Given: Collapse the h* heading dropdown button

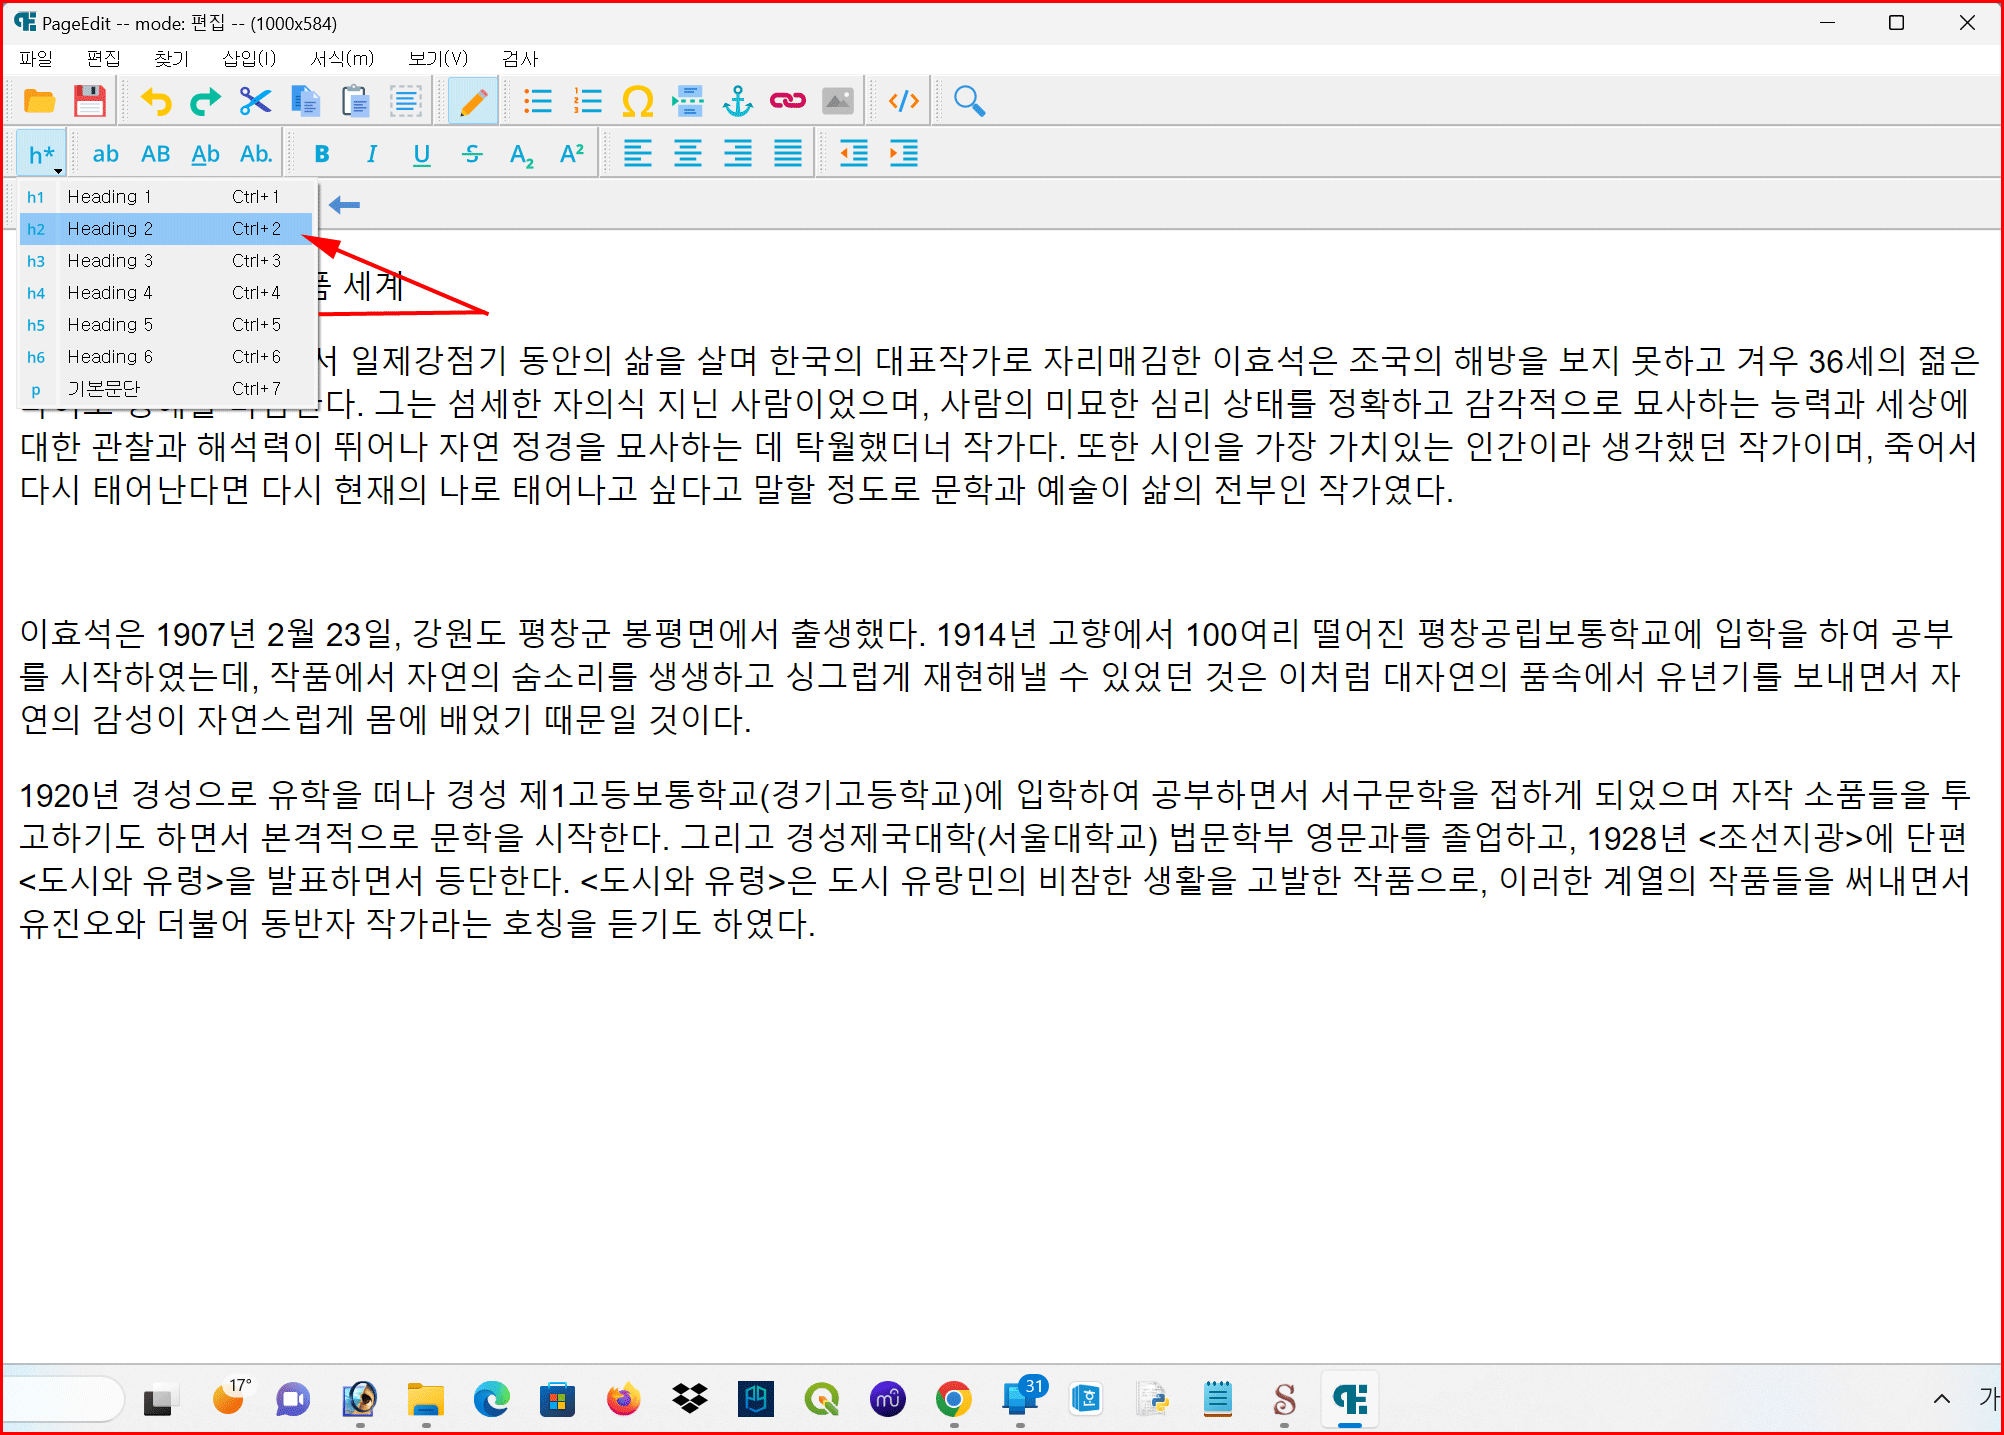Looking at the screenshot, I should click(42, 154).
